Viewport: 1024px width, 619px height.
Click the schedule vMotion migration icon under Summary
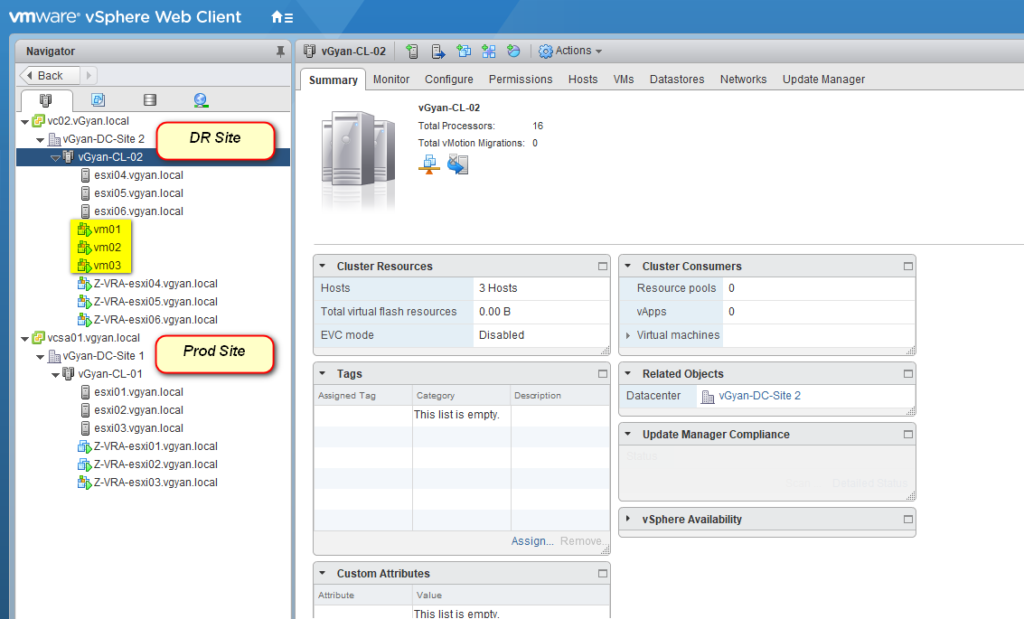[457, 165]
